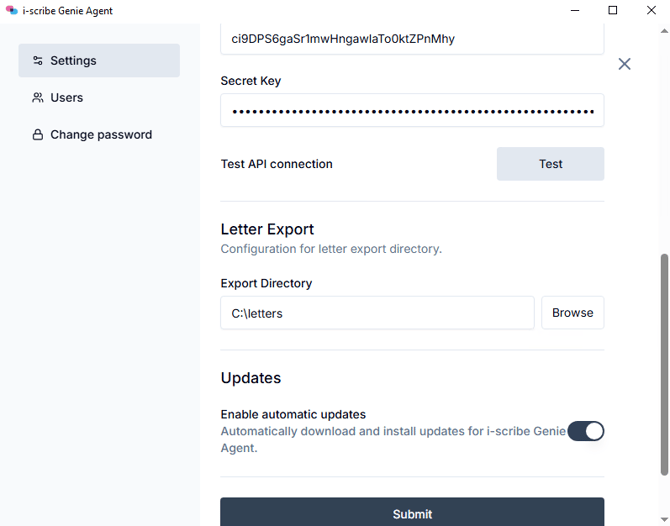
Task: Open the Users menu item
Action: pos(99,98)
